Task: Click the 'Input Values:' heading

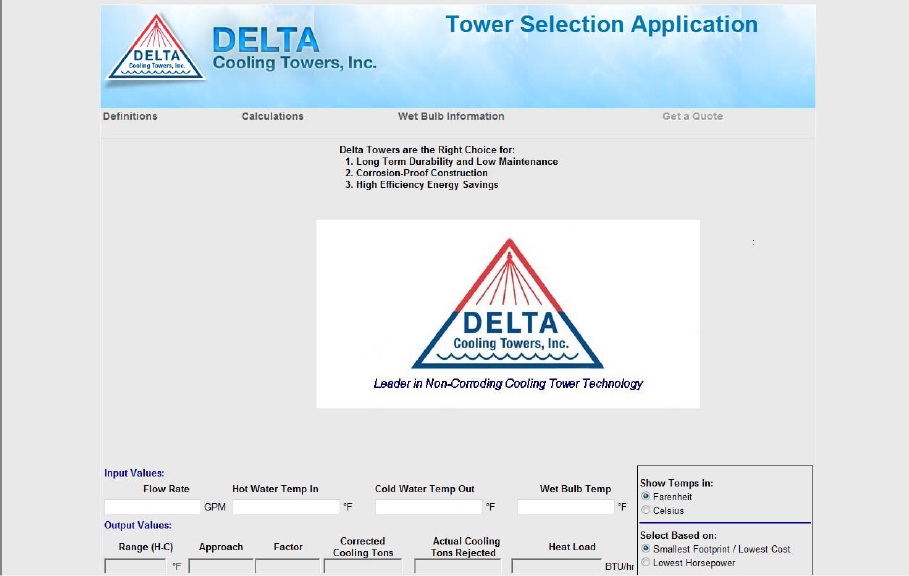Action: pos(134,473)
